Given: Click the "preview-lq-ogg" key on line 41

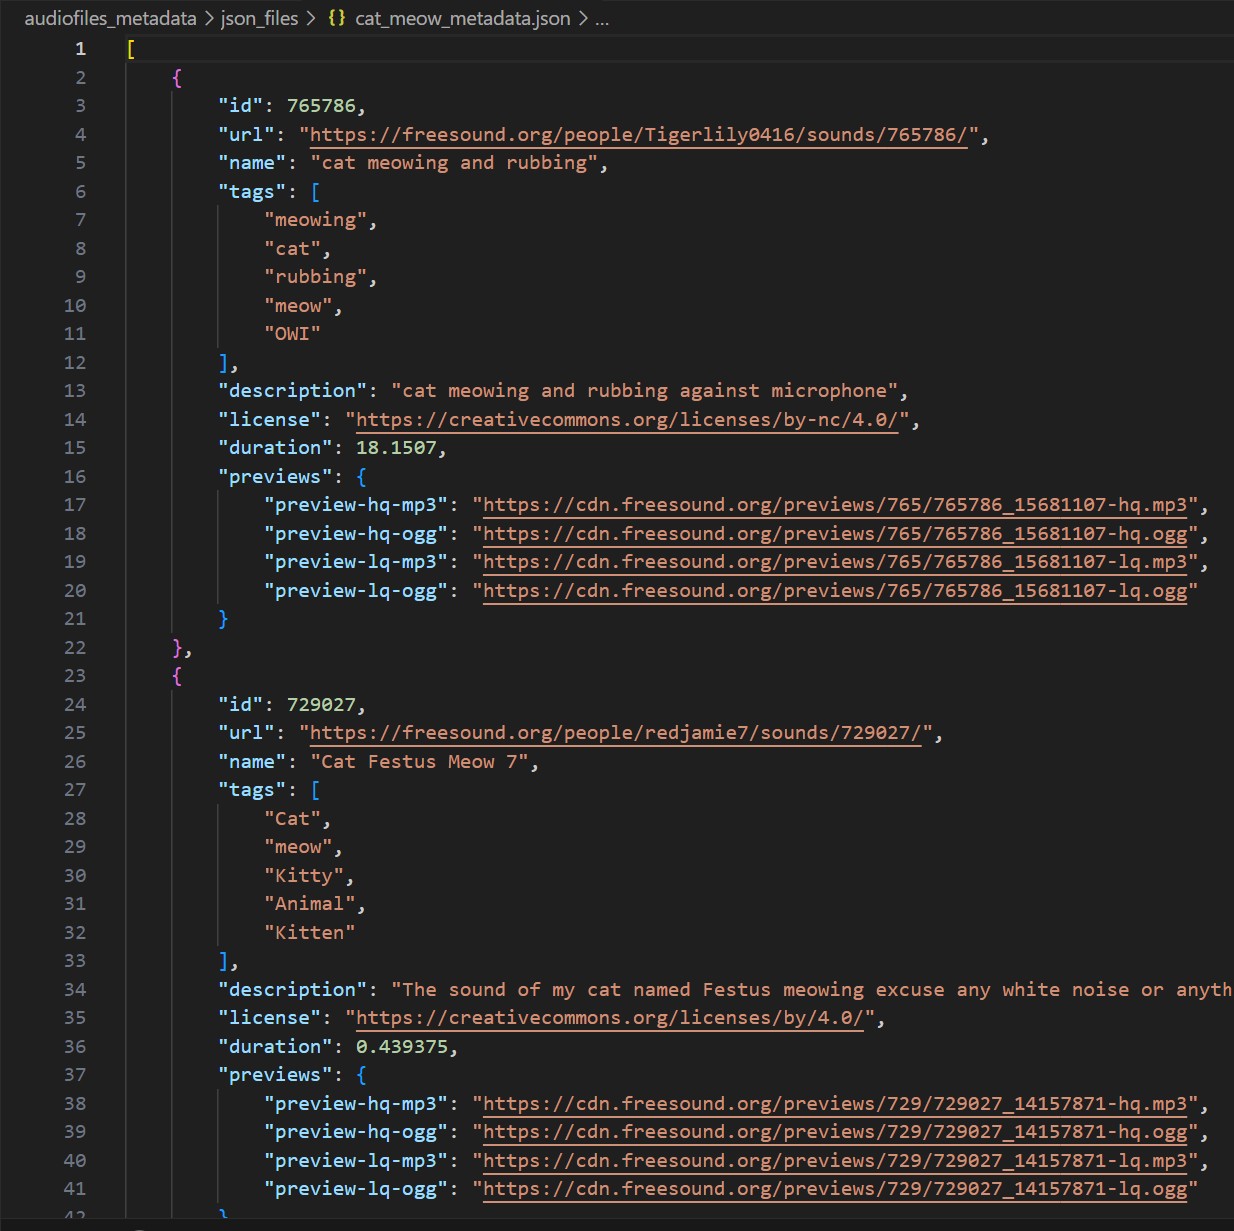Looking at the screenshot, I should [x=356, y=1189].
